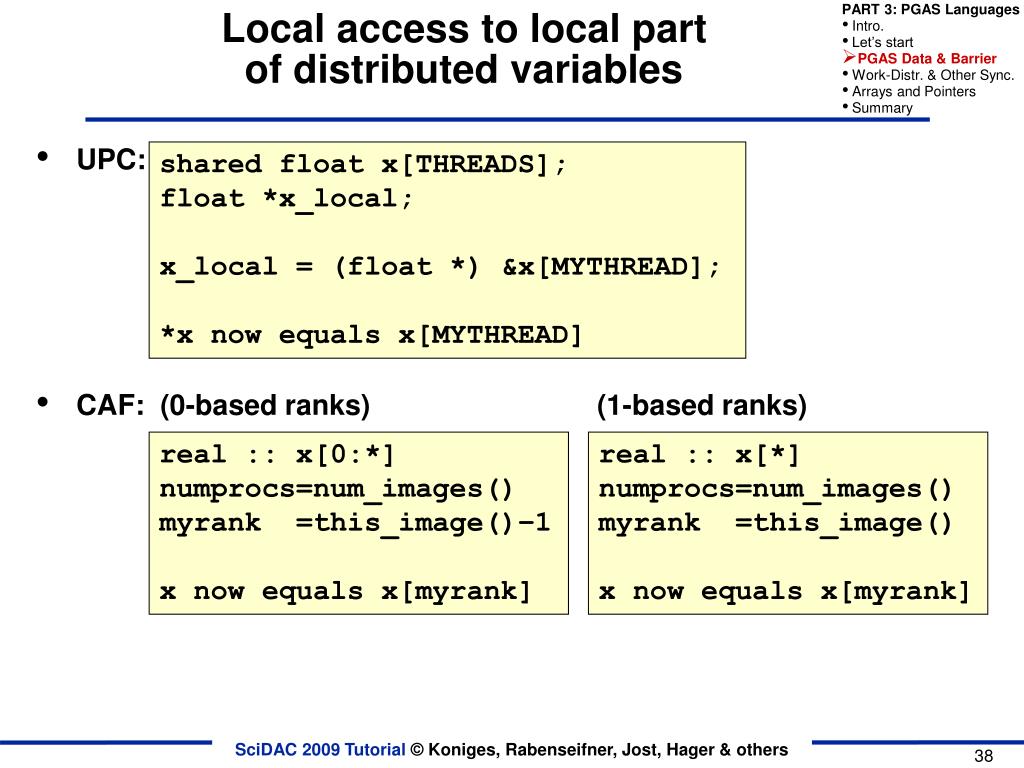
Task: Click the slide number 38
Action: coord(984,756)
